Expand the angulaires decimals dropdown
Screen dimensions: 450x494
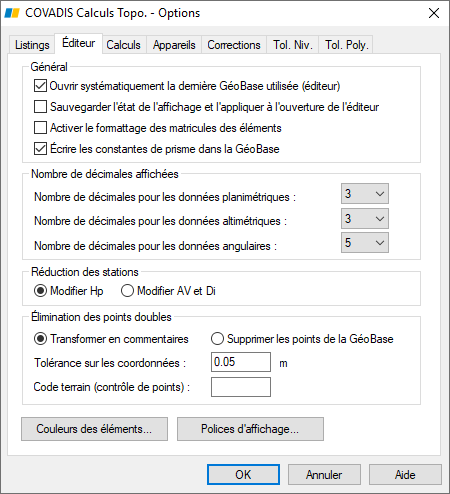[x=365, y=243]
